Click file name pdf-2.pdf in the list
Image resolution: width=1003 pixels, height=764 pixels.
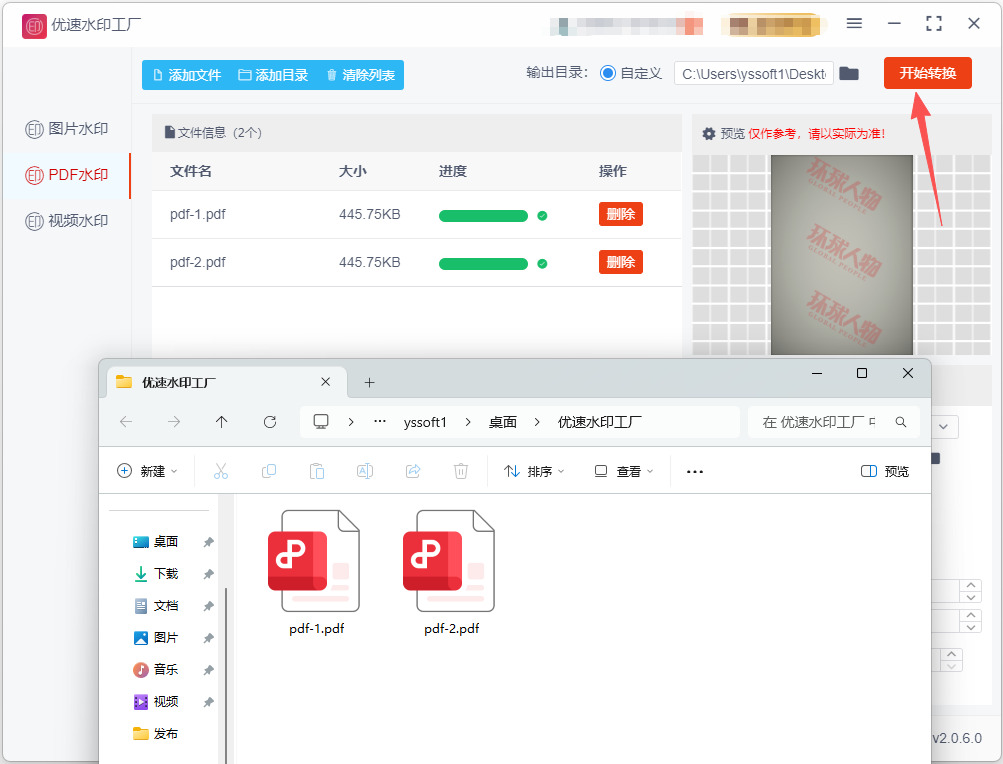pos(198,262)
